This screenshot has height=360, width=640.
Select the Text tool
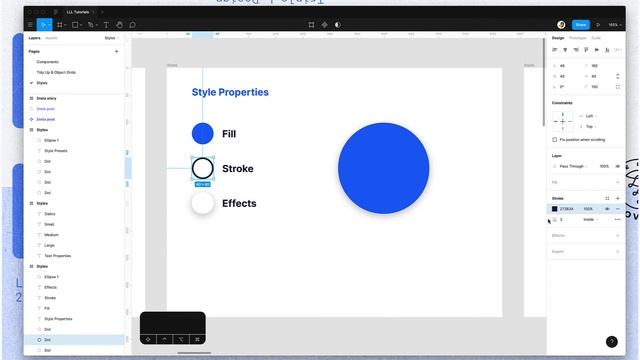coord(106,25)
